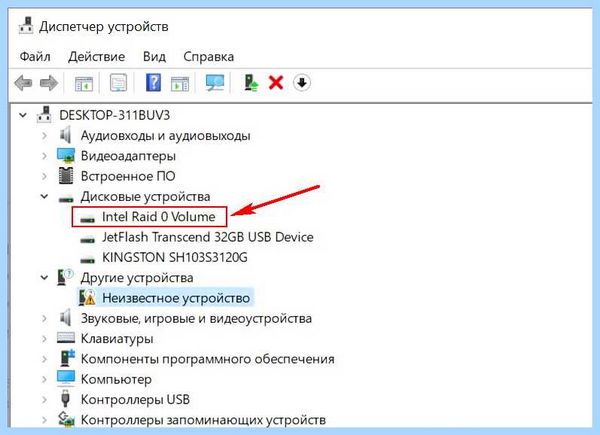Screen dimensions: 600x435
Task: Select the KINGSTON SH103S3120G disk
Action: tap(174, 257)
